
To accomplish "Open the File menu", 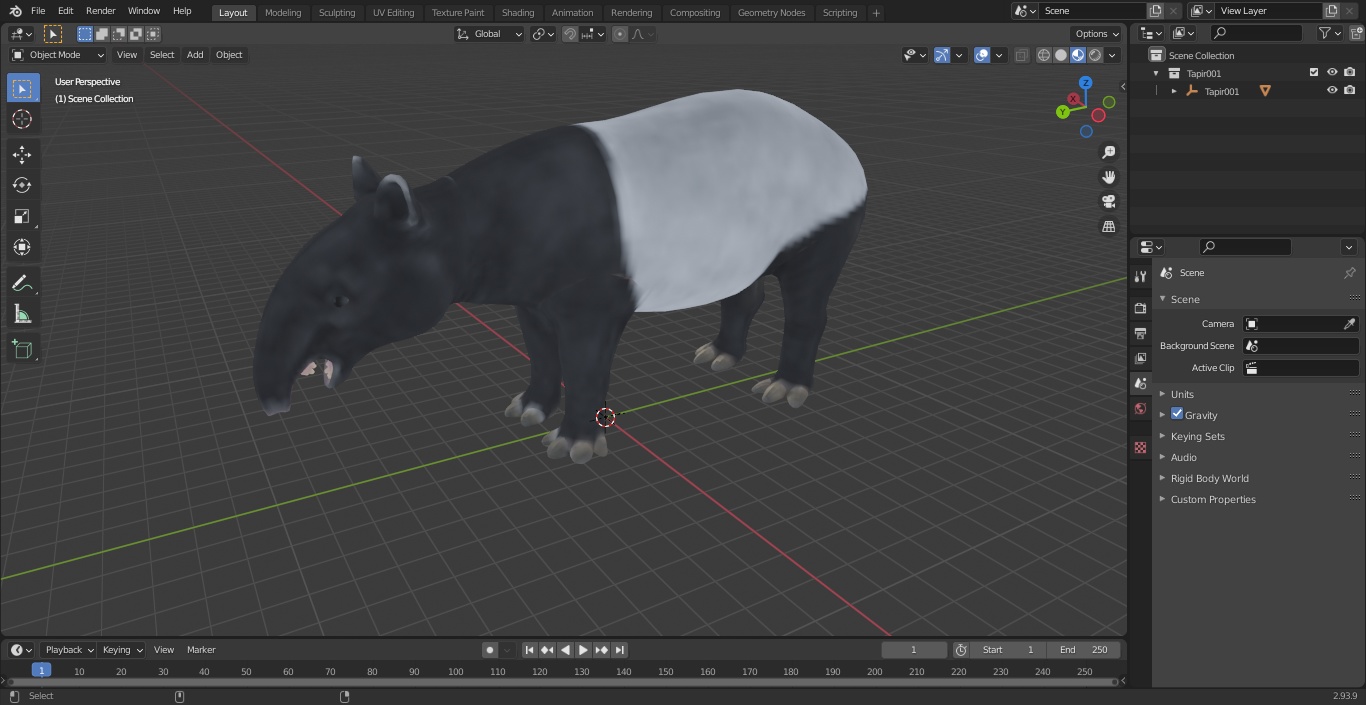I will click(38, 11).
